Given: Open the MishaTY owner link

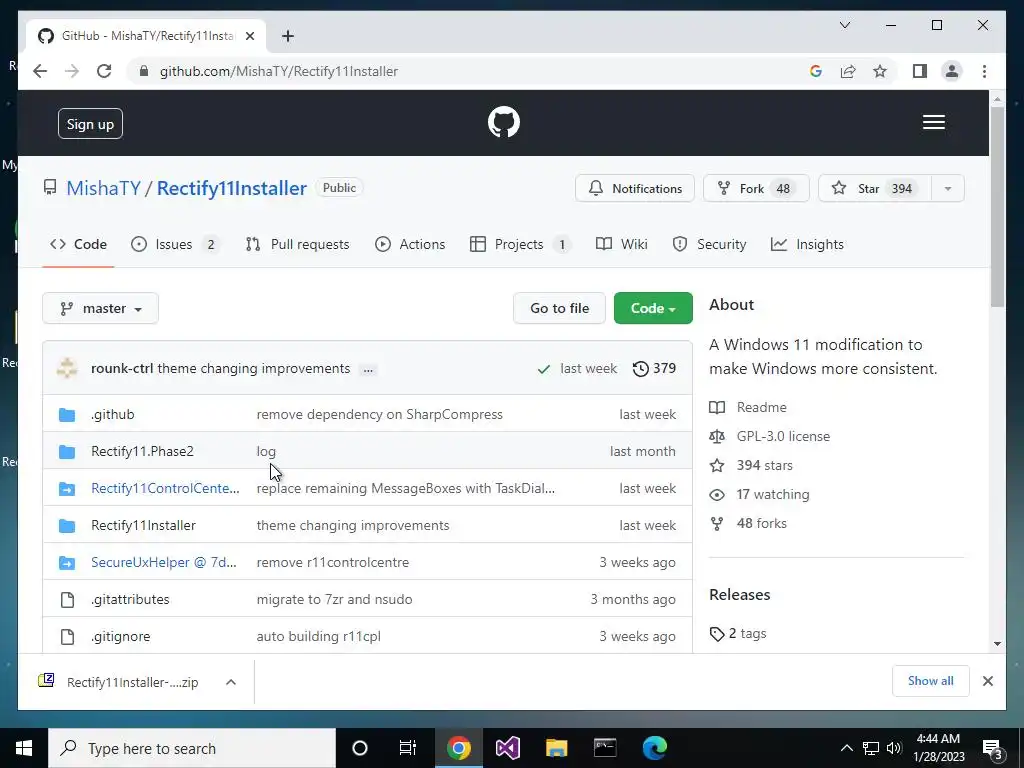Looking at the screenshot, I should tap(103, 188).
